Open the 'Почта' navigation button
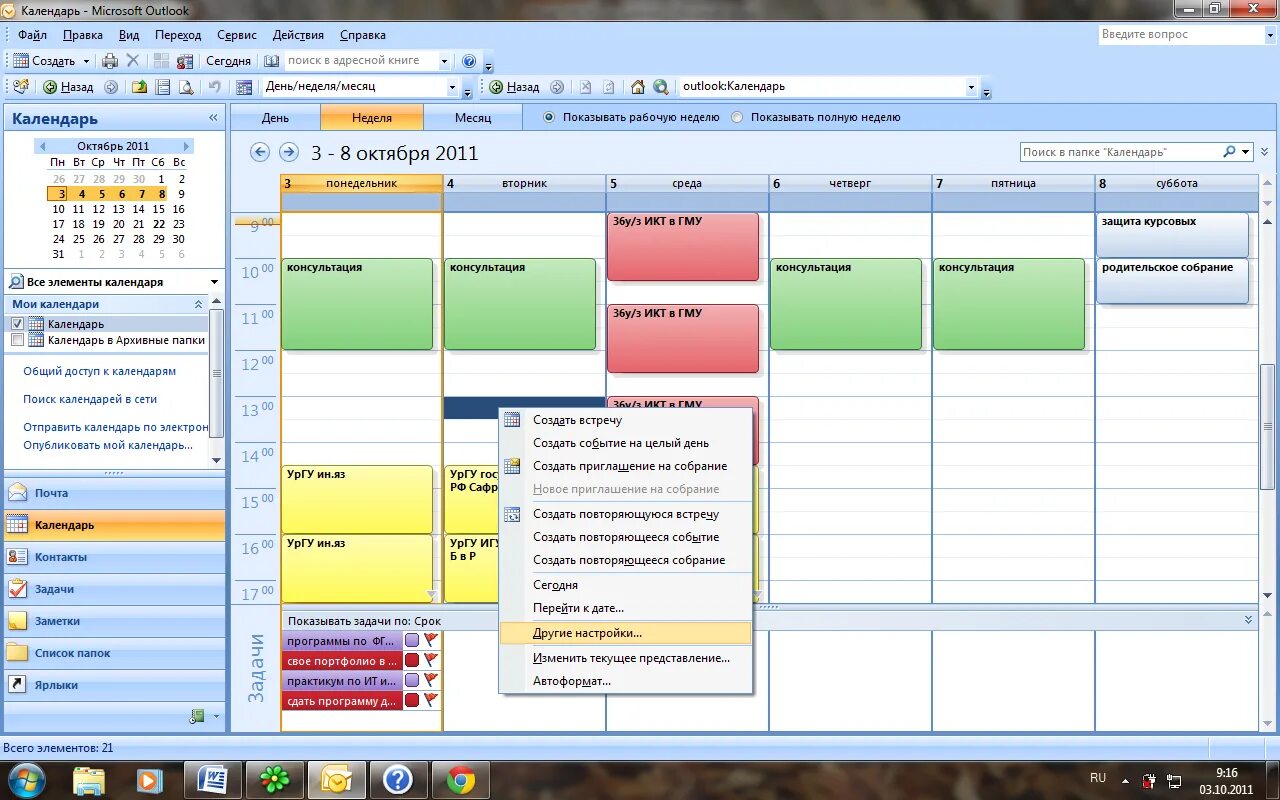This screenshot has height=800, width=1280. click(114, 493)
